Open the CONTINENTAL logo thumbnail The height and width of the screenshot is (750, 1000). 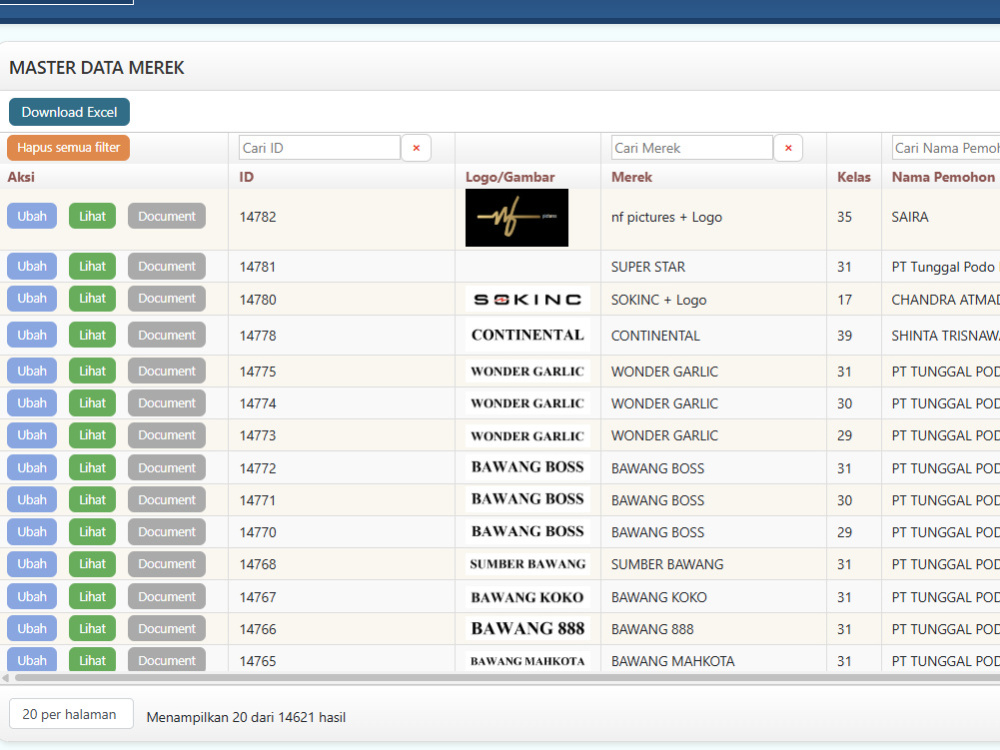click(x=527, y=335)
